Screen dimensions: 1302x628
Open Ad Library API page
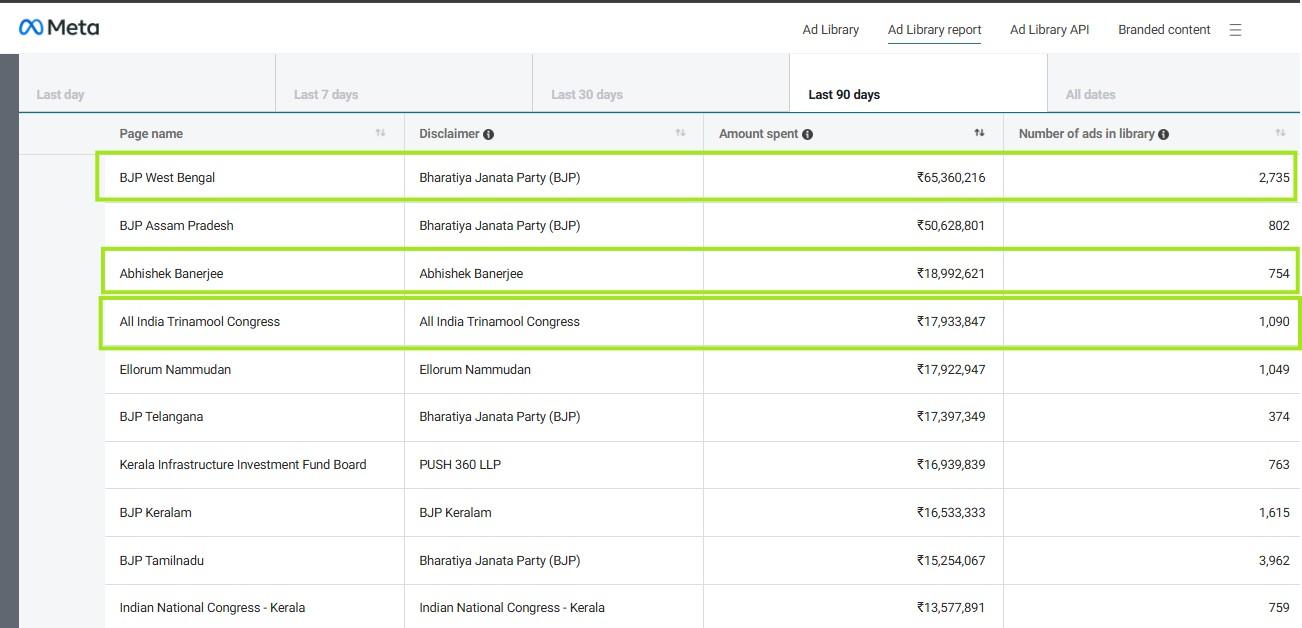point(1049,30)
